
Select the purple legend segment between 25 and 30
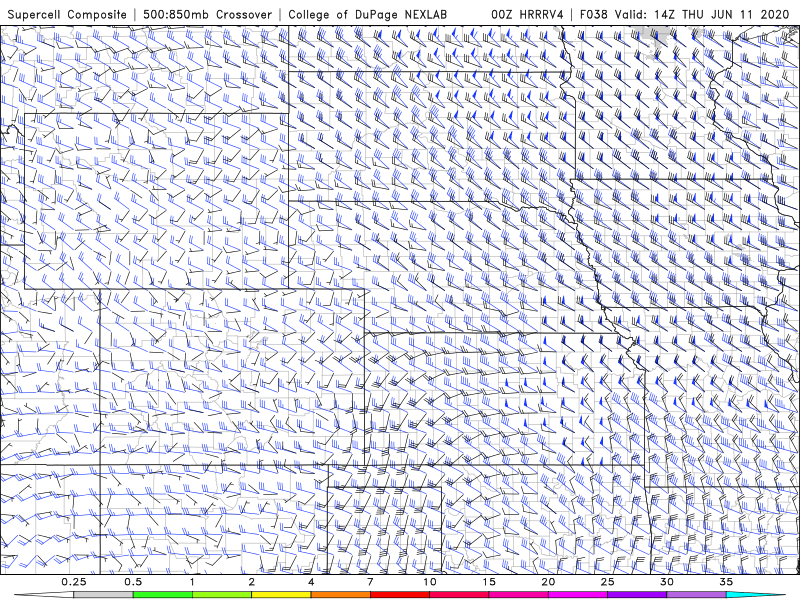(637, 595)
